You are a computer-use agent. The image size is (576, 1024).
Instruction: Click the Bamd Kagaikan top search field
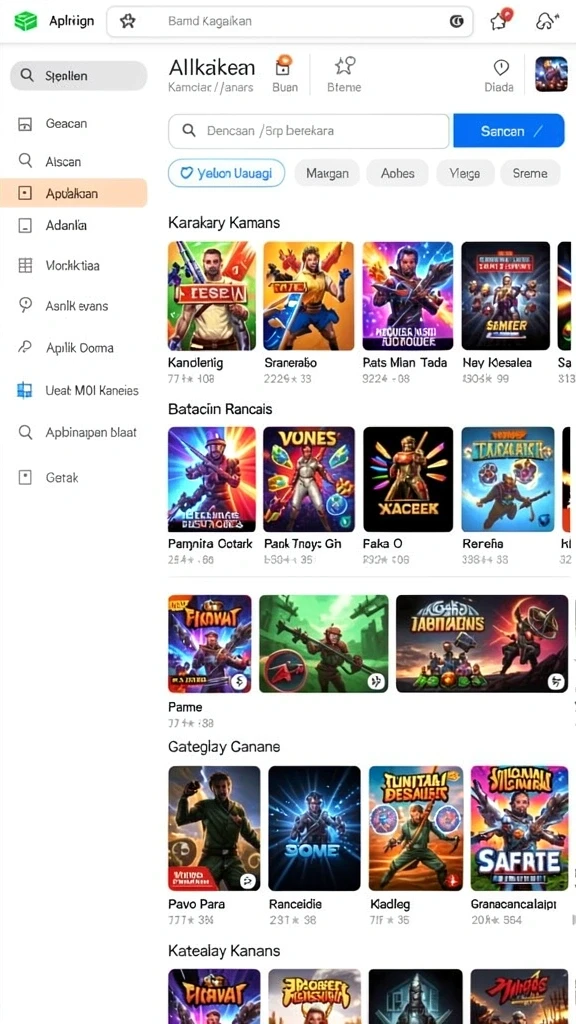pyautogui.click(x=289, y=22)
